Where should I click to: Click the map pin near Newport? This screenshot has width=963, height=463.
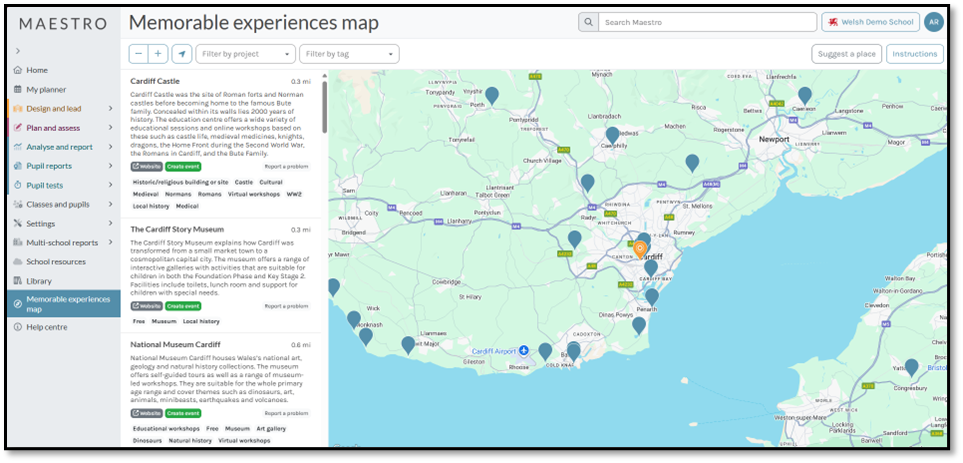coord(804,96)
